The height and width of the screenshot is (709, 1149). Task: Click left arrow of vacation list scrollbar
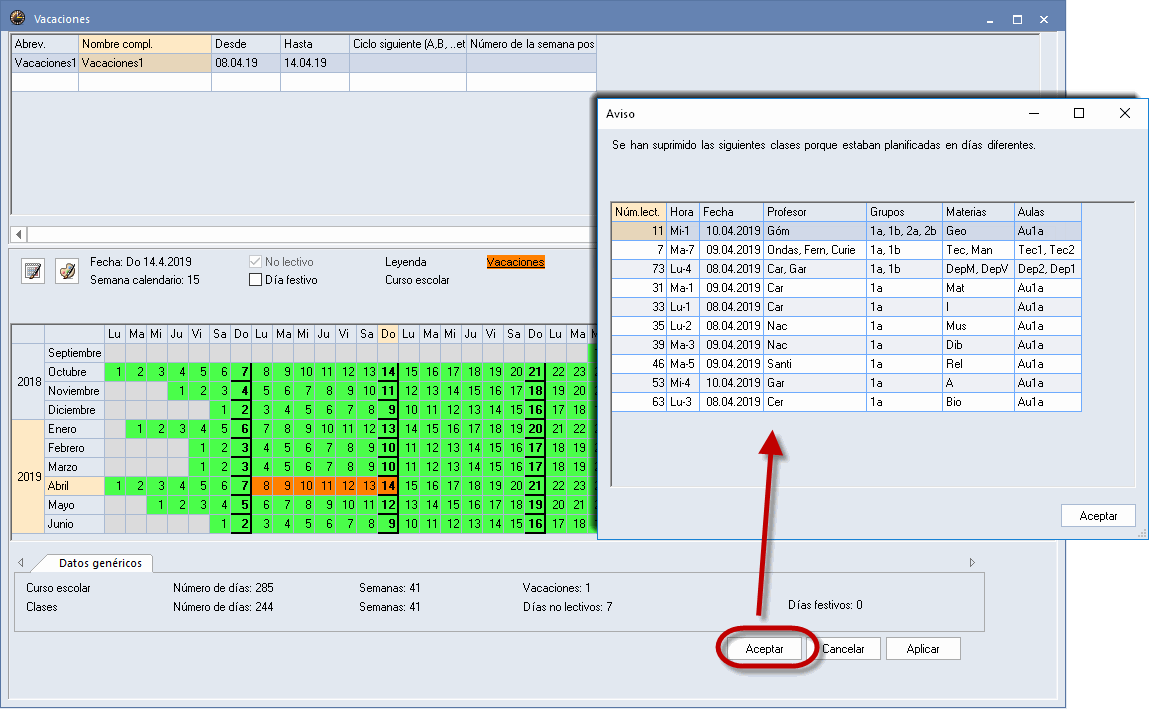coord(19,234)
